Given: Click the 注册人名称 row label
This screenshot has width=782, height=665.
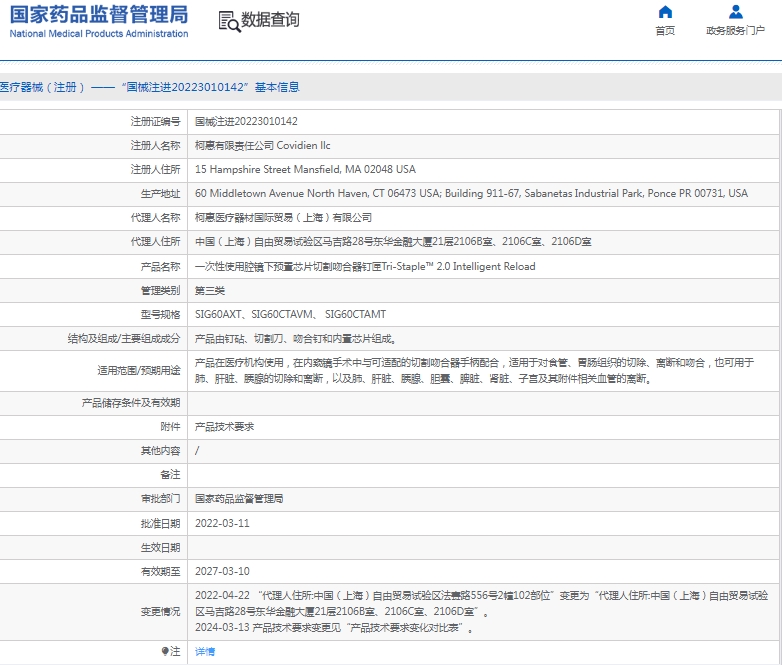Looking at the screenshot, I should coord(155,145).
